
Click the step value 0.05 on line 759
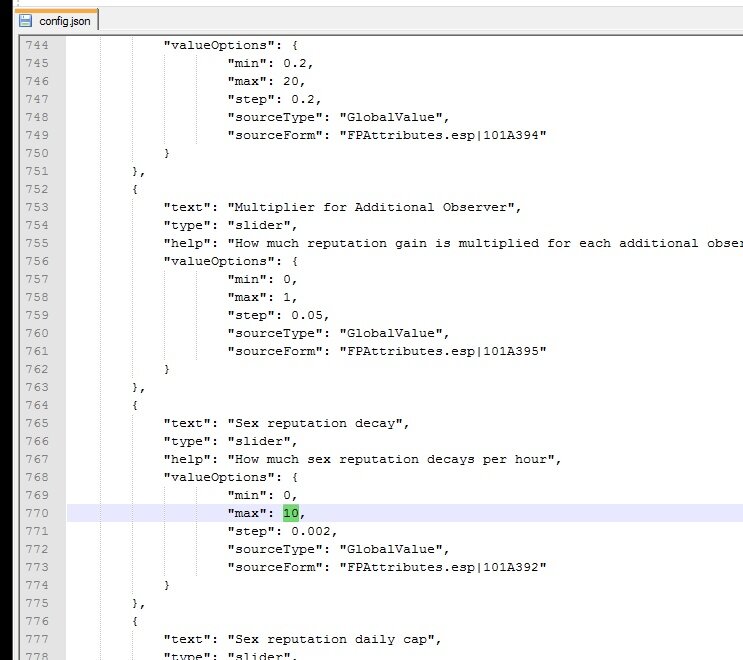tap(307, 316)
